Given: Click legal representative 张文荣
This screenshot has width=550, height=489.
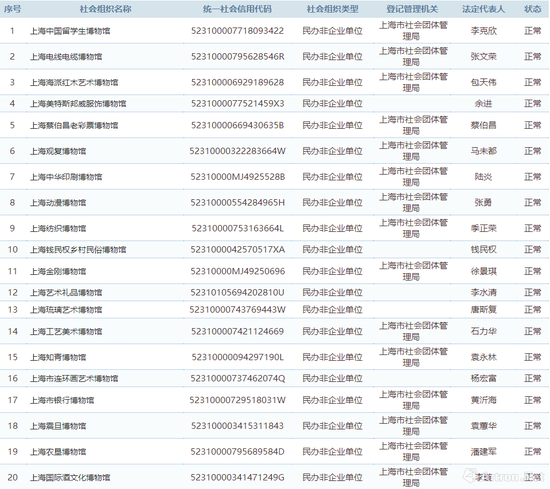Looking at the screenshot, I should click(483, 56).
